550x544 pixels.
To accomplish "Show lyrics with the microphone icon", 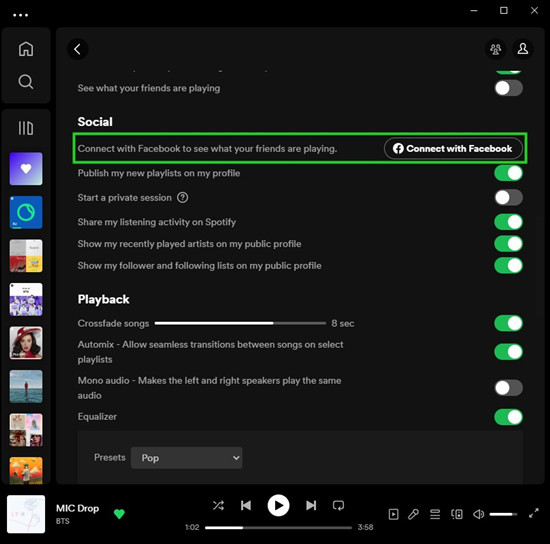I will (x=414, y=514).
